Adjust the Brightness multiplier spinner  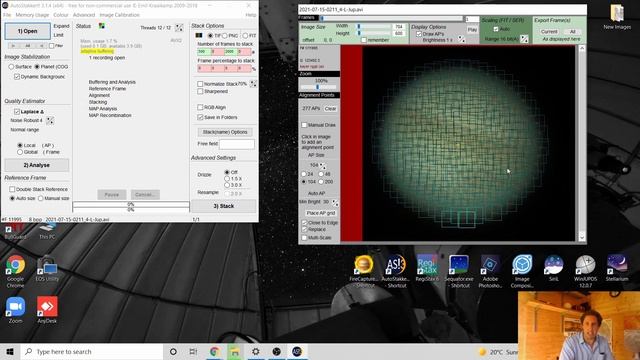(x=461, y=40)
